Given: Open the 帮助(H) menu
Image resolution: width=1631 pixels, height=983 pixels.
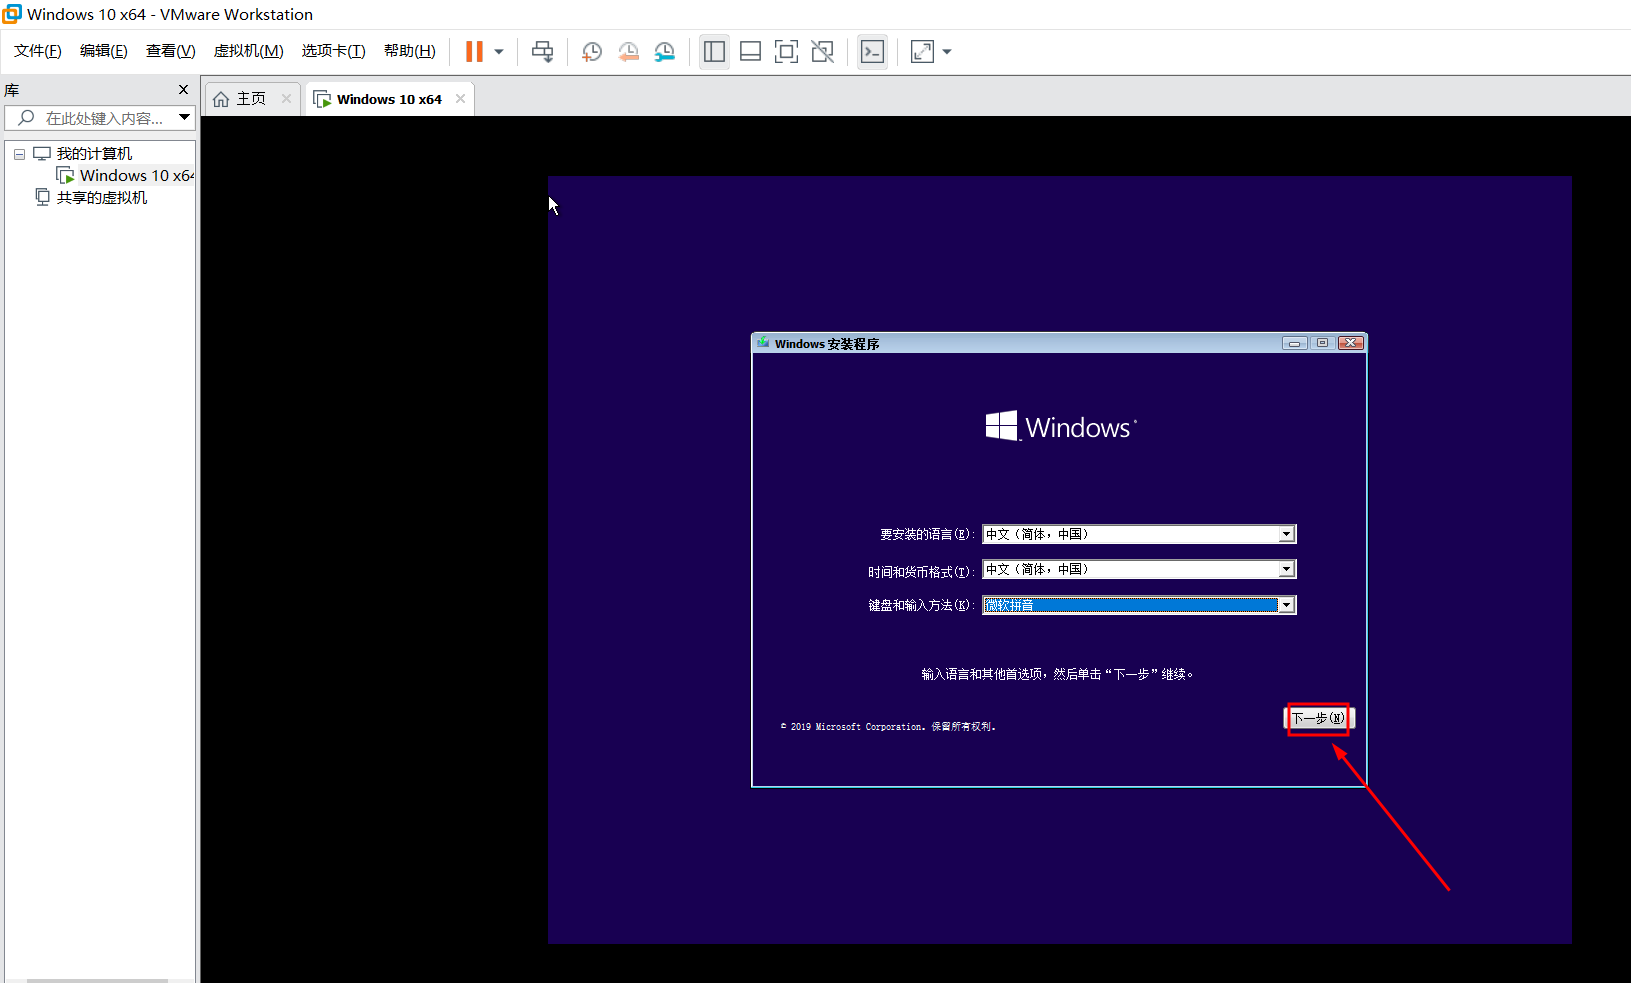Looking at the screenshot, I should (410, 51).
